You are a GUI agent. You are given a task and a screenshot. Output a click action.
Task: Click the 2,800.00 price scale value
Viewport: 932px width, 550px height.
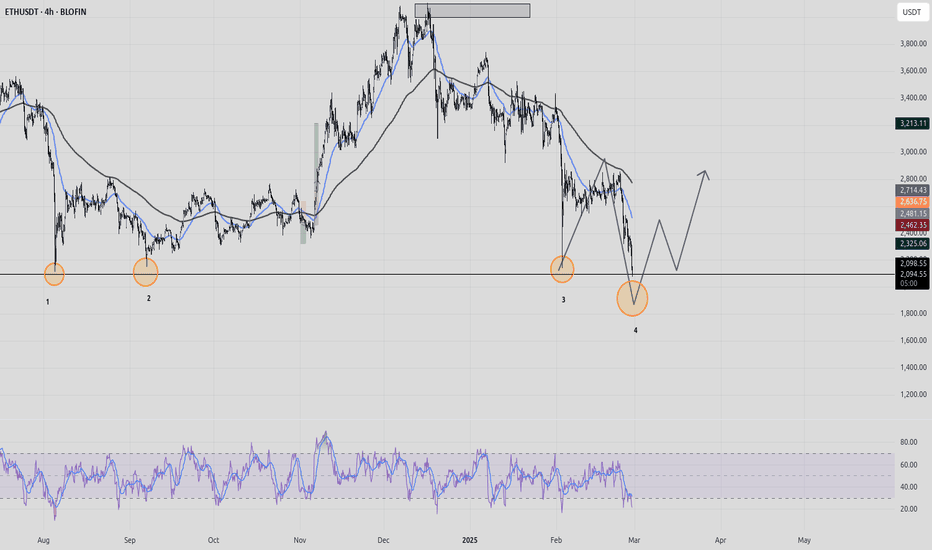(913, 178)
